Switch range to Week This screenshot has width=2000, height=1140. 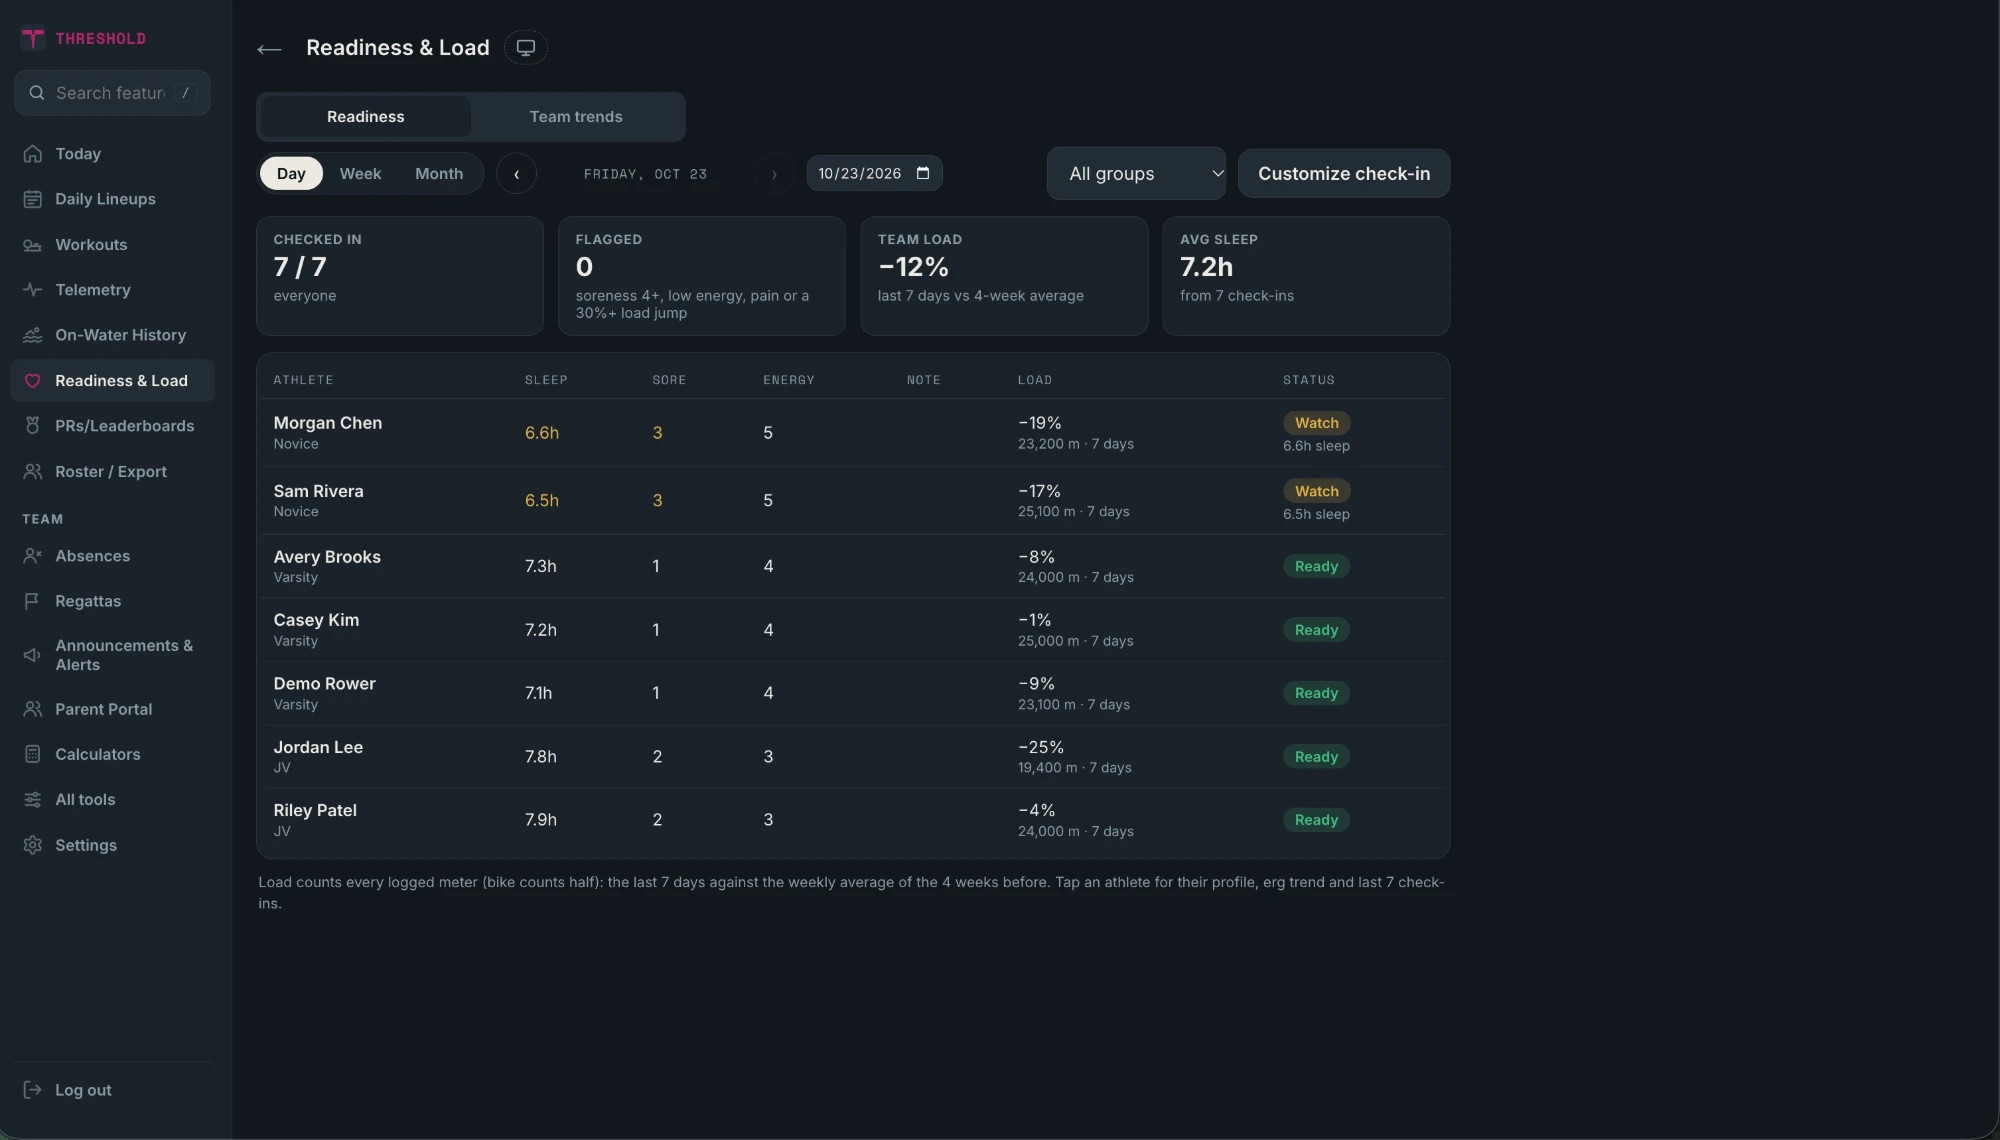click(360, 174)
